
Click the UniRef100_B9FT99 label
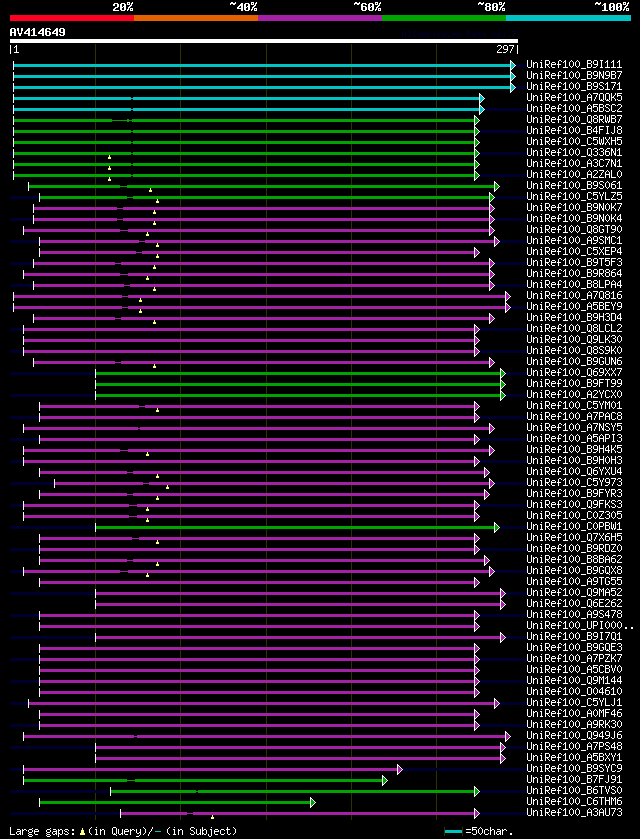[x=574, y=384]
